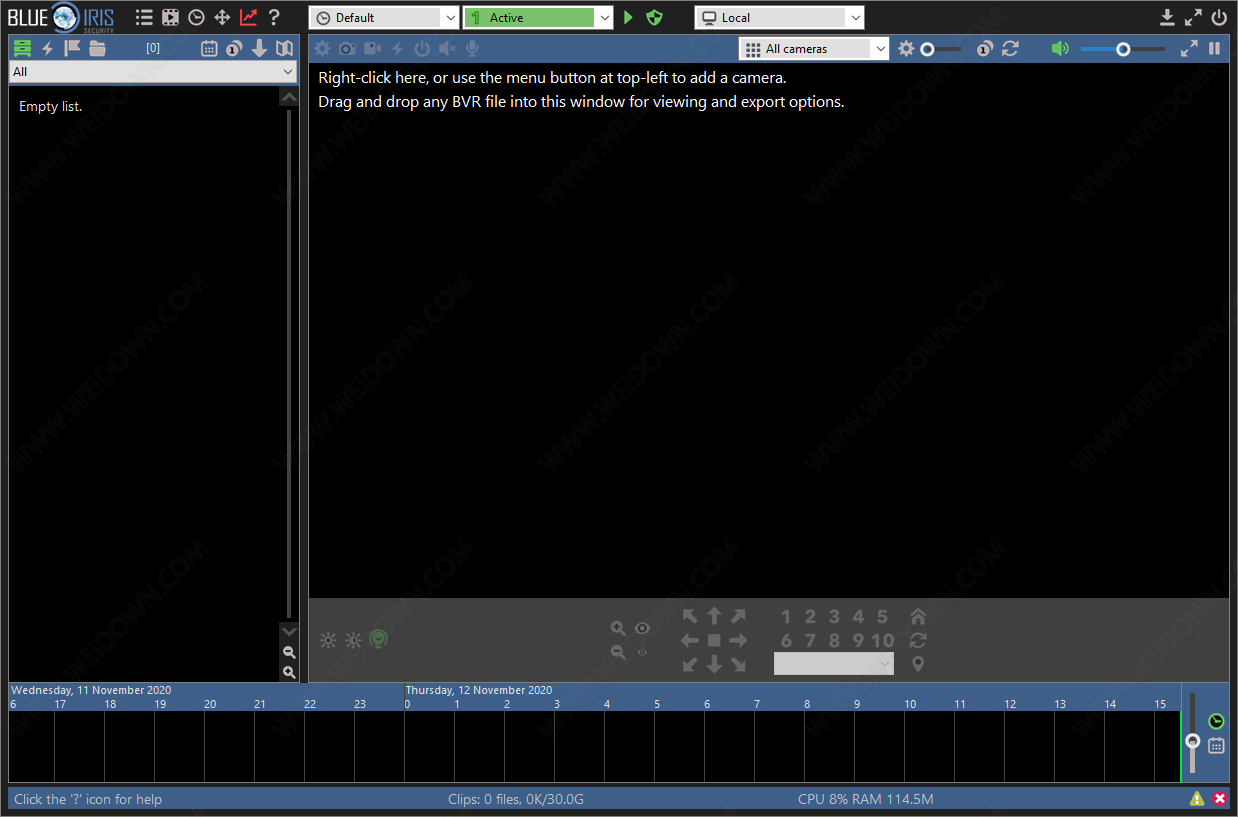Click the green clock icon beside timeline
1238x817 pixels.
1216,721
